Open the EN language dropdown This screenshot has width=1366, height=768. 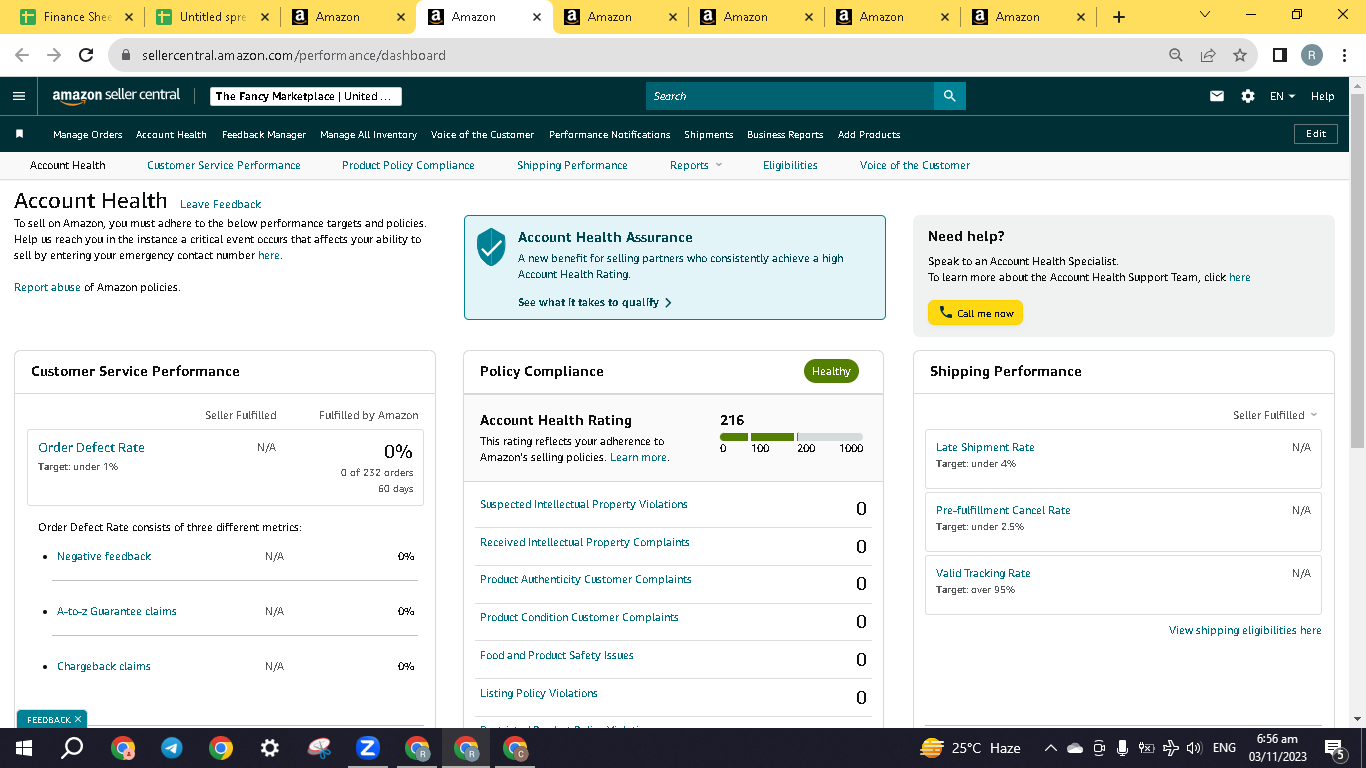pyautogui.click(x=1282, y=96)
